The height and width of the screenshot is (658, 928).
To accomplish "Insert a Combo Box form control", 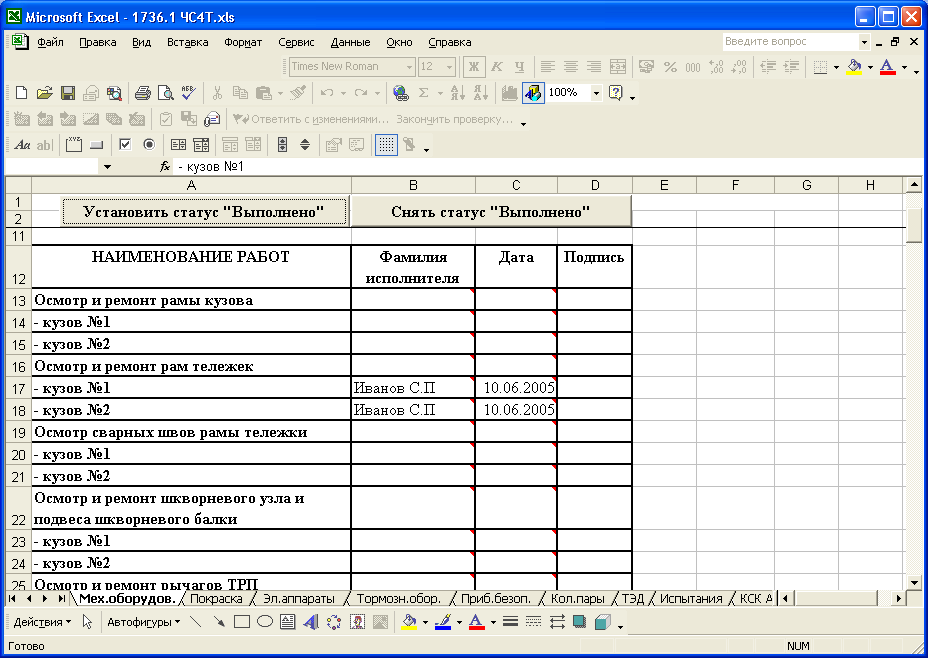I will (x=201, y=144).
